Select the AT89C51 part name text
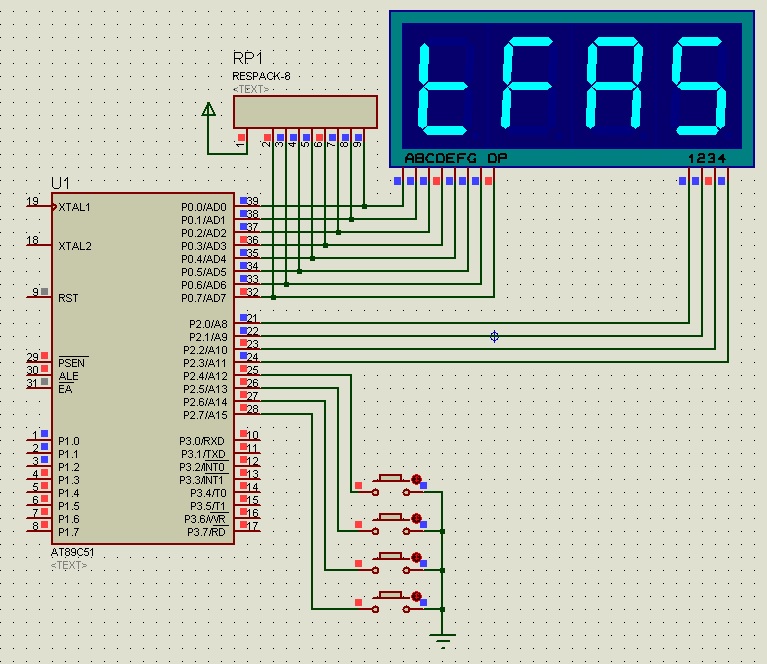 (x=72, y=553)
